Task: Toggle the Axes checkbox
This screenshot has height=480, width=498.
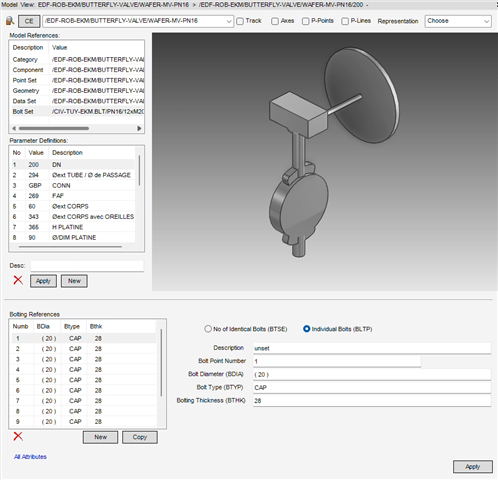Action: 275,21
